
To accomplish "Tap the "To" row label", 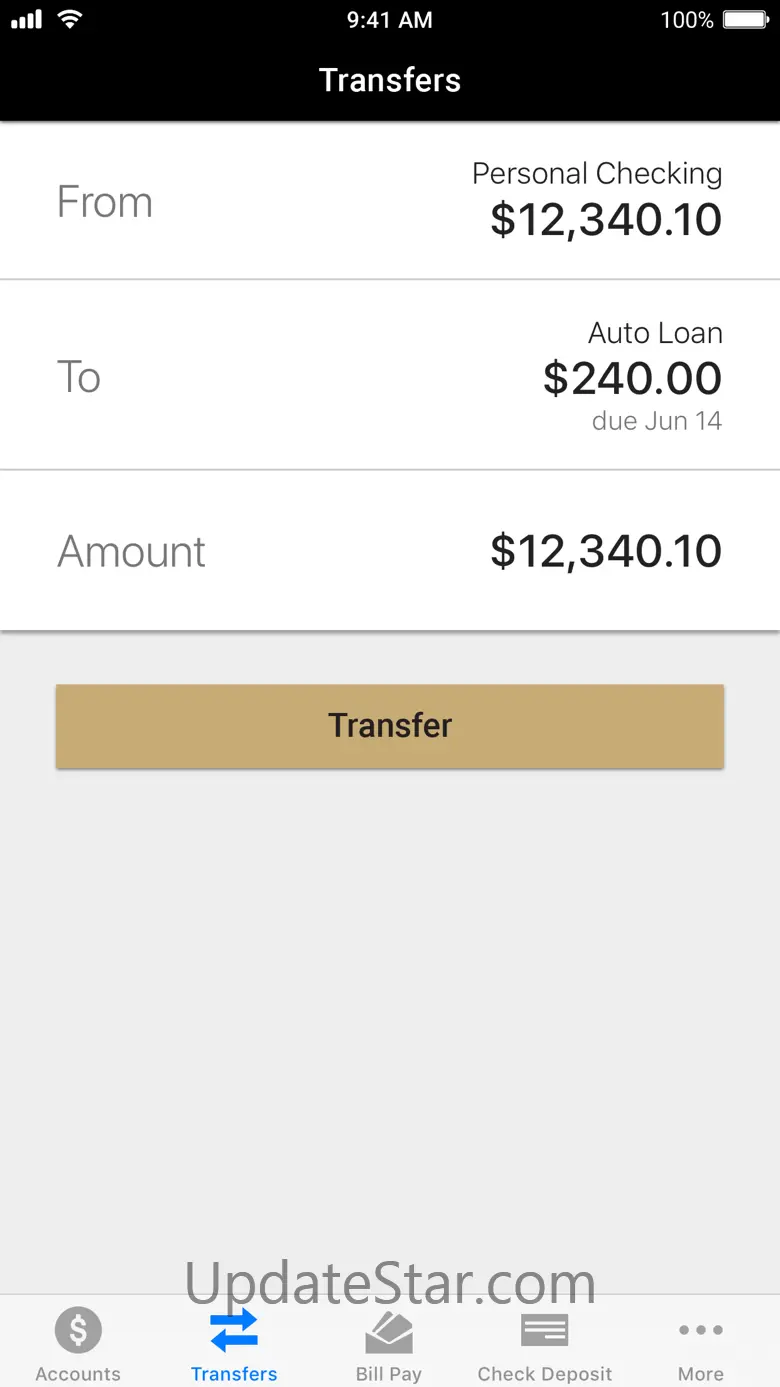I will [x=79, y=377].
